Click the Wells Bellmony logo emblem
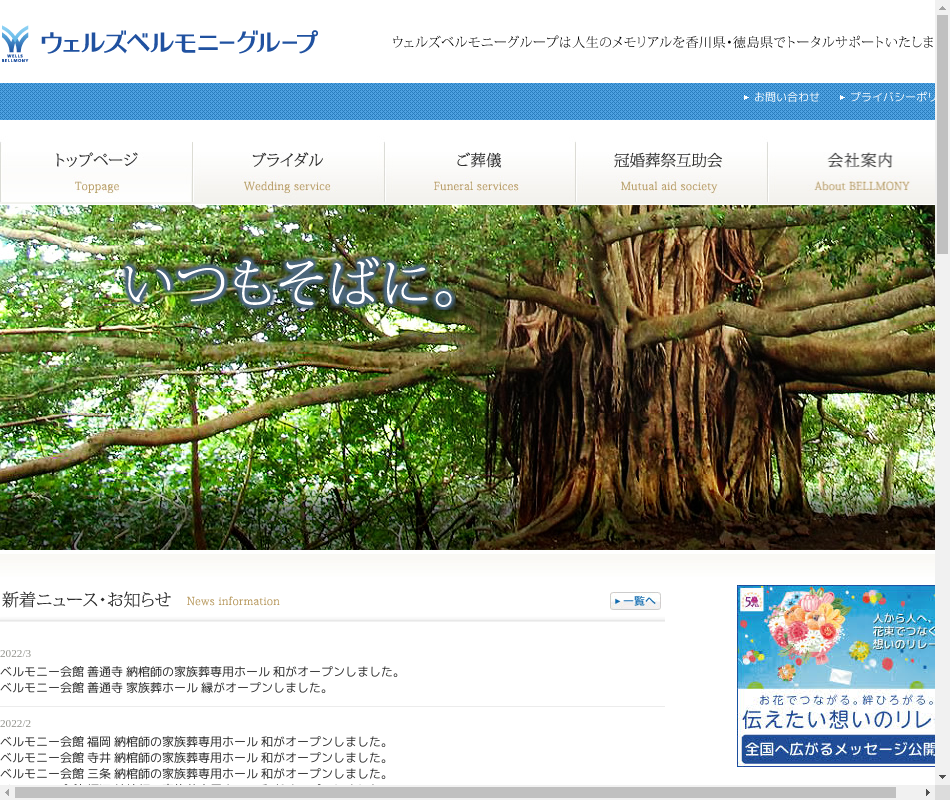The width and height of the screenshot is (950, 800). [15, 43]
